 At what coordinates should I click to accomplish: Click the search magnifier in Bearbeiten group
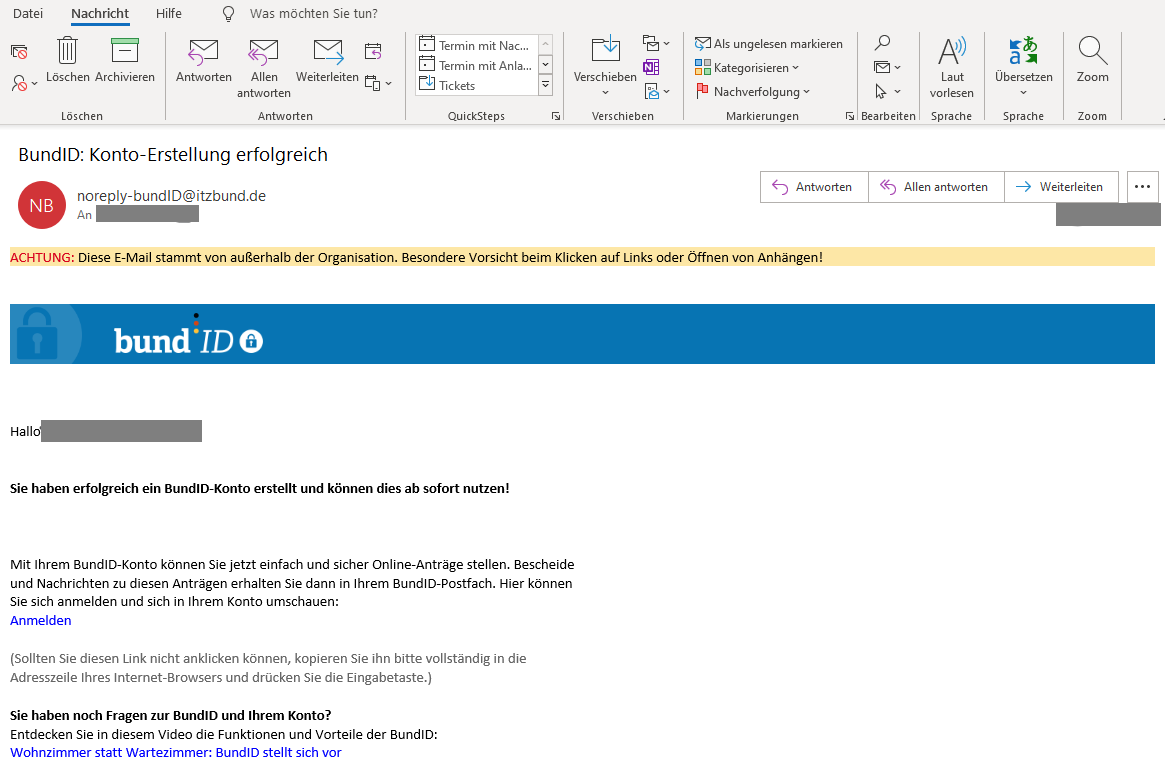click(882, 43)
